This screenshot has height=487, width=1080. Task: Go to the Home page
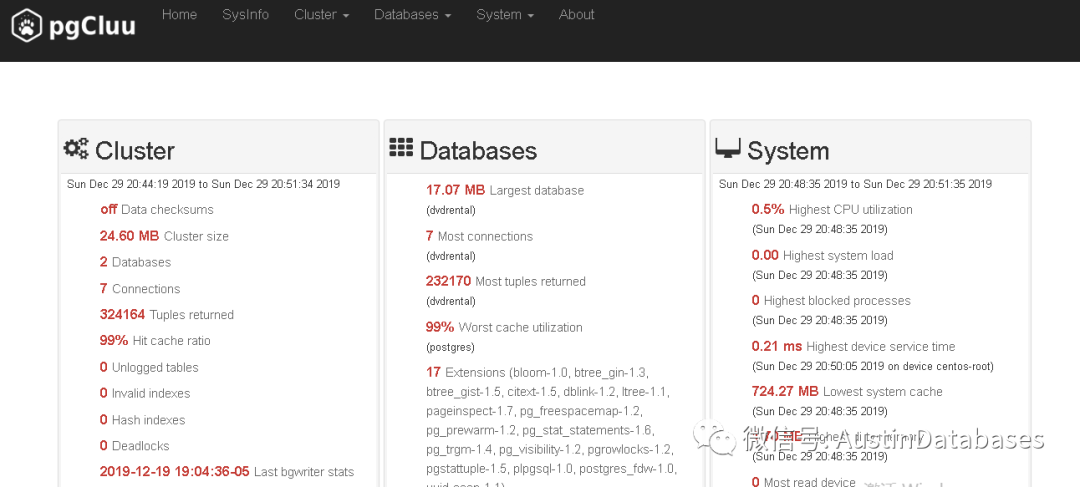tap(179, 15)
